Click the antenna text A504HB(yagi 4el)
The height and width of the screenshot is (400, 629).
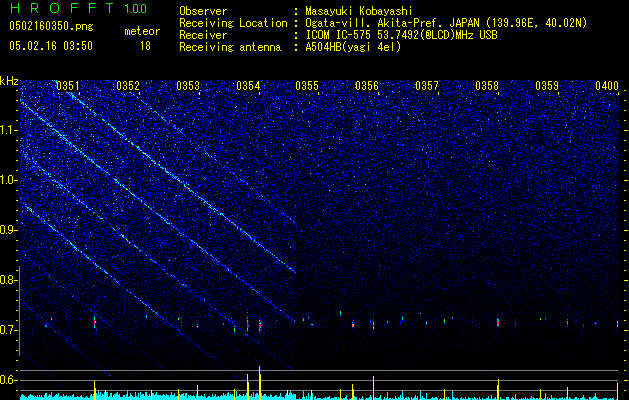click(x=353, y=47)
